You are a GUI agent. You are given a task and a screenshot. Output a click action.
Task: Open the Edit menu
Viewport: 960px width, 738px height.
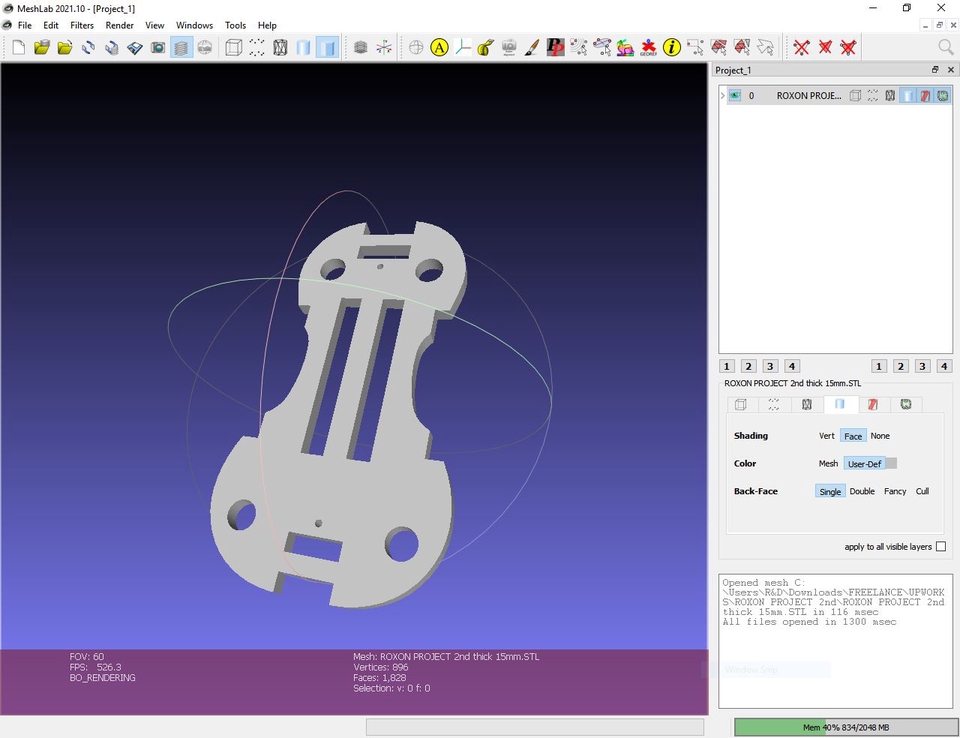point(51,25)
